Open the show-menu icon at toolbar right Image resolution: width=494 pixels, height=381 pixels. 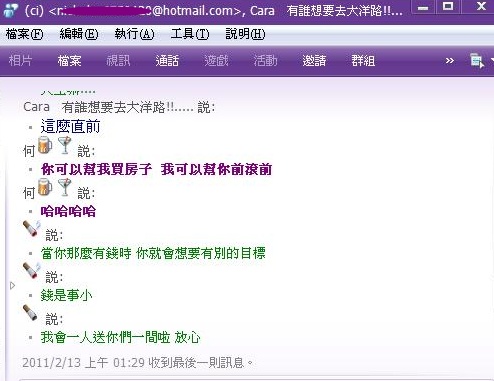[477, 61]
